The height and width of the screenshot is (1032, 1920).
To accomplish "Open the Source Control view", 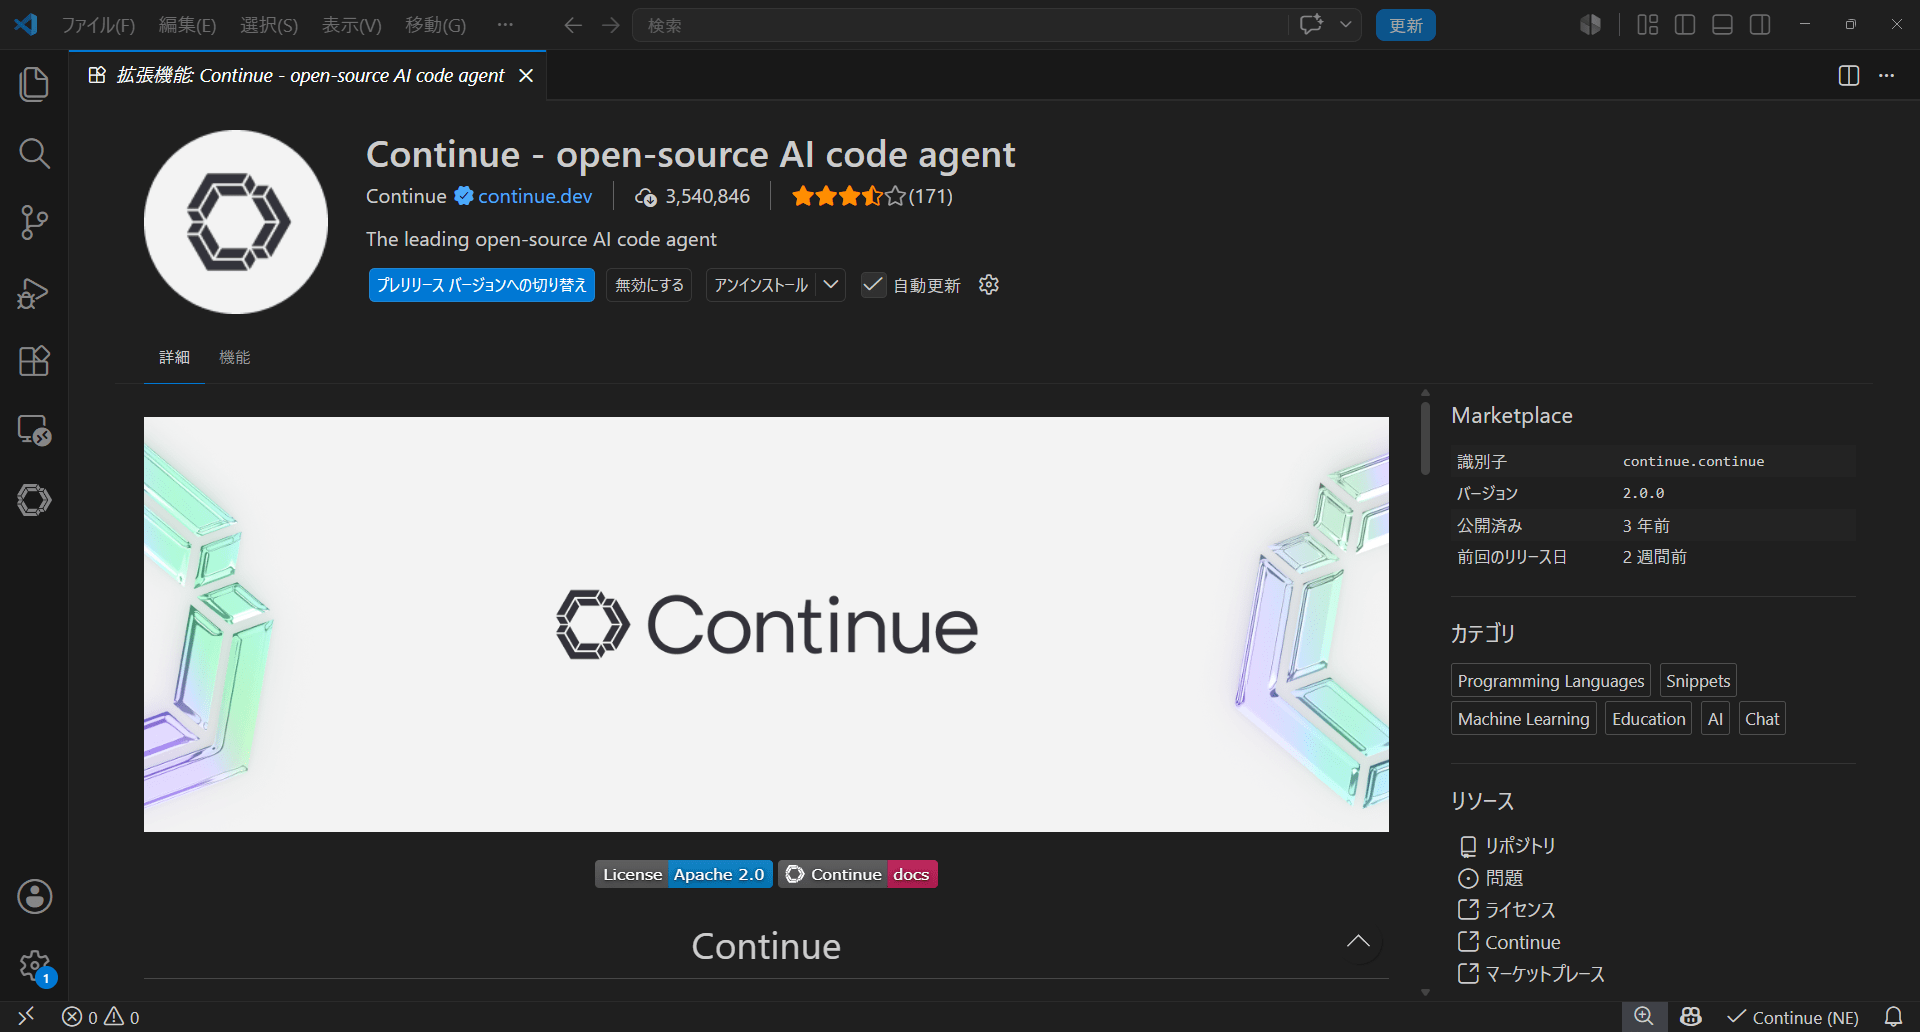I will coord(34,222).
